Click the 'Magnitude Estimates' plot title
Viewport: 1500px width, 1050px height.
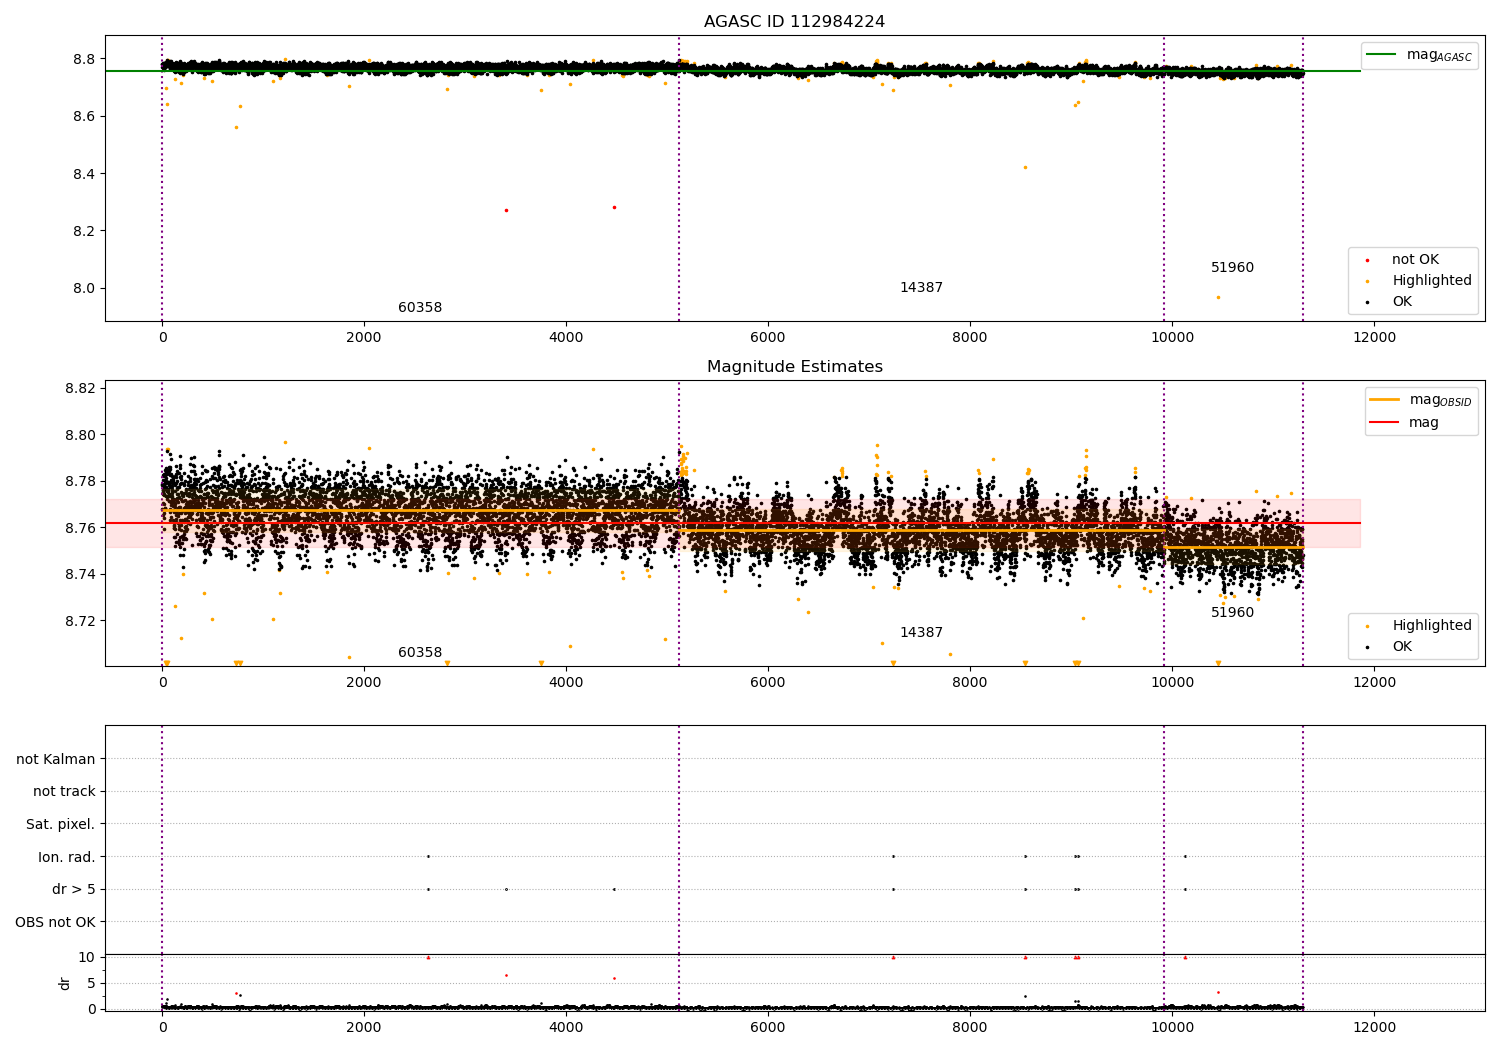[794, 367]
